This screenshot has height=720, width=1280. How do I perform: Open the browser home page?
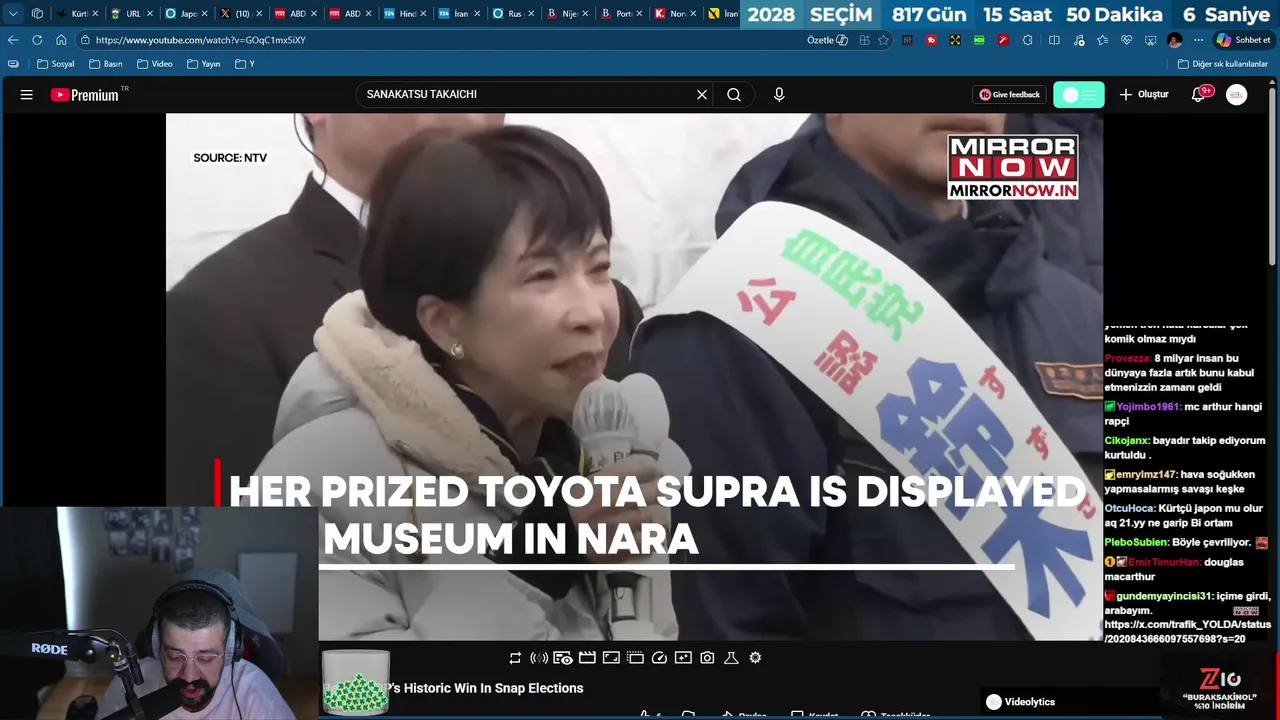61,40
